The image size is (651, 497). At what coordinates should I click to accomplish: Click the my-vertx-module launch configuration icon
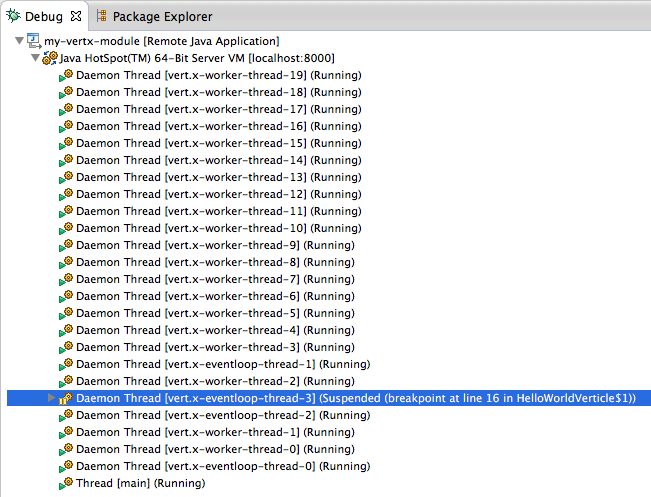[34, 41]
